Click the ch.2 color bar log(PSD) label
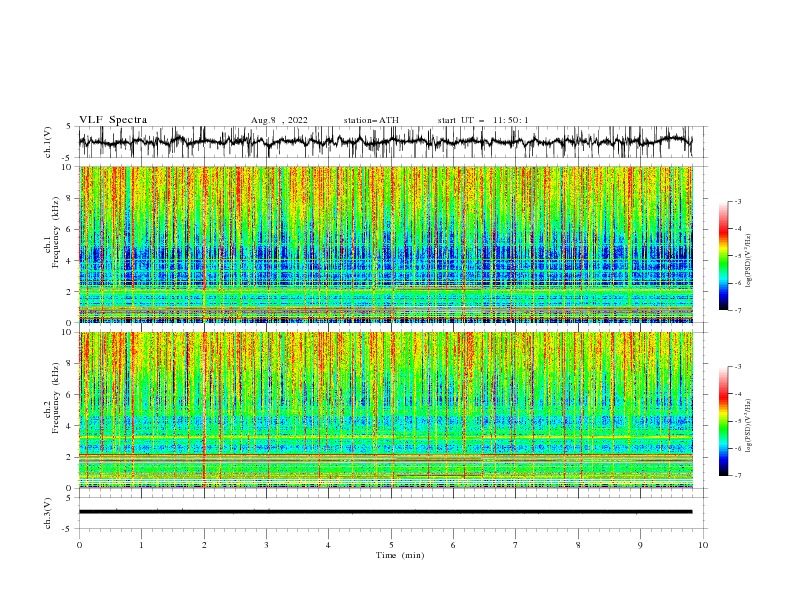This screenshot has width=792, height=612. (749, 426)
